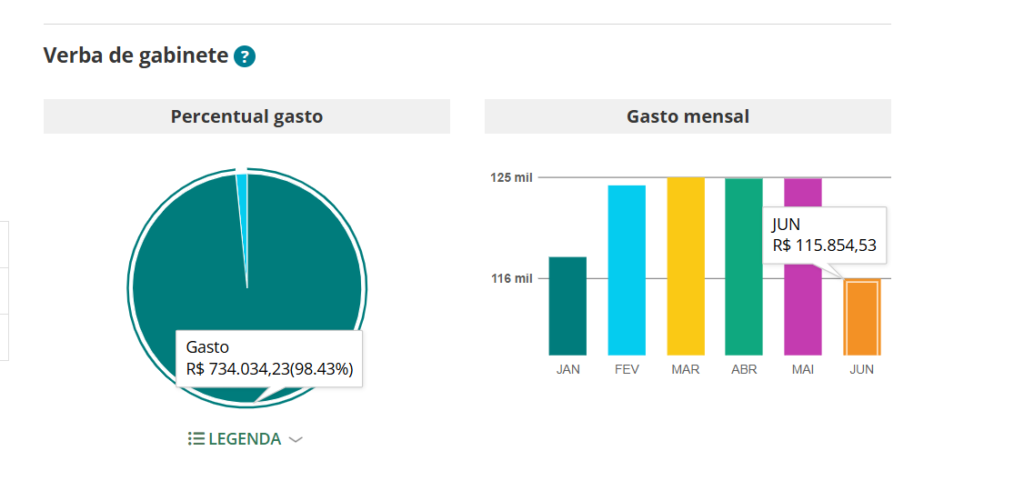
Task: Click the list icon beside LEGENDA
Action: pos(196,439)
